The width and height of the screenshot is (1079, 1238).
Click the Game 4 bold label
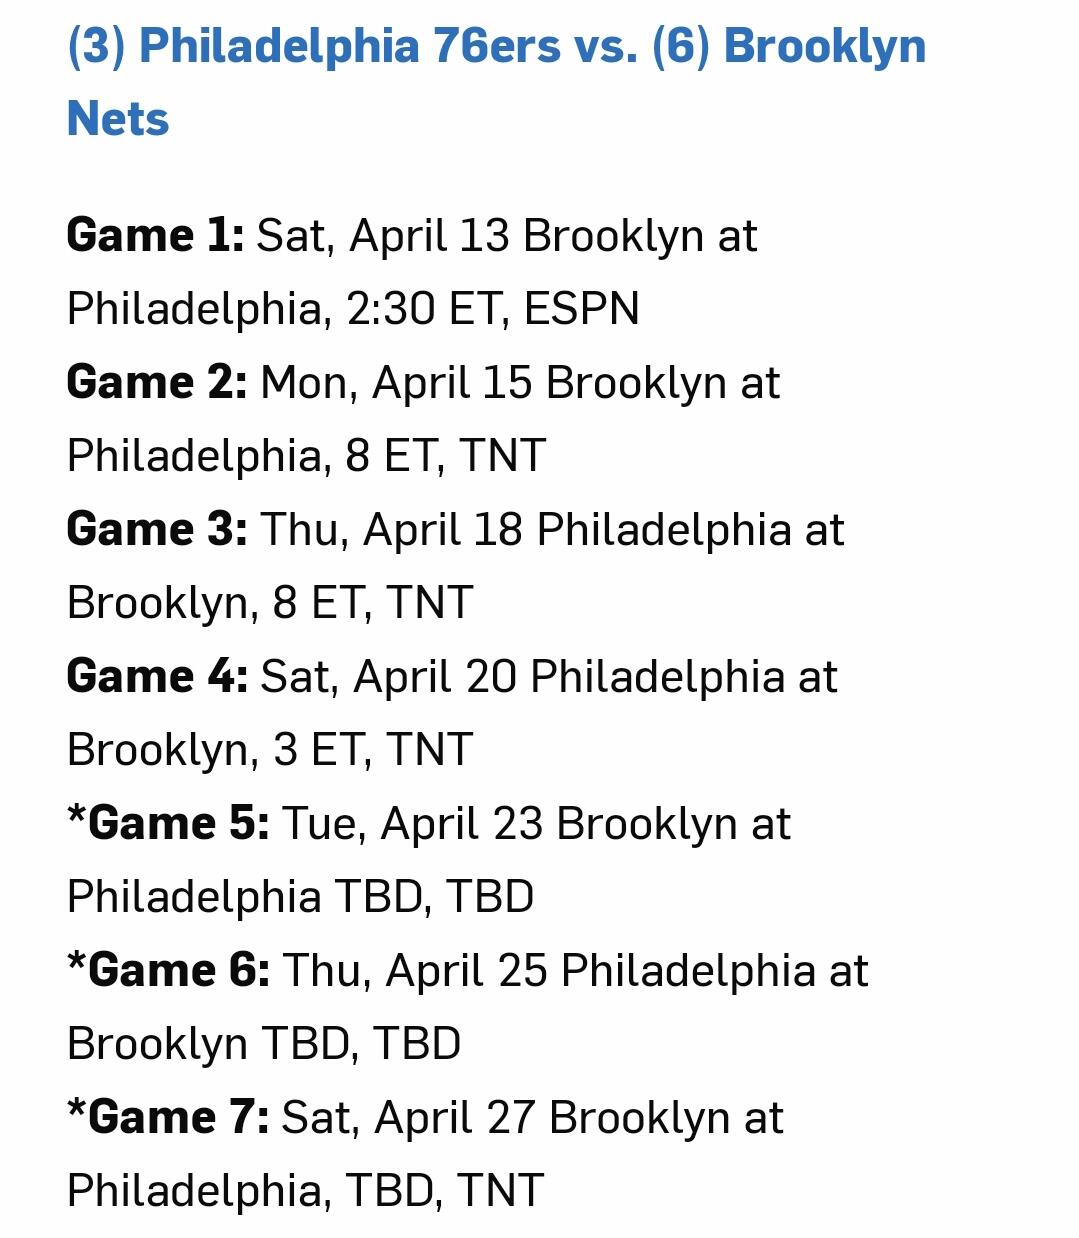pos(157,678)
